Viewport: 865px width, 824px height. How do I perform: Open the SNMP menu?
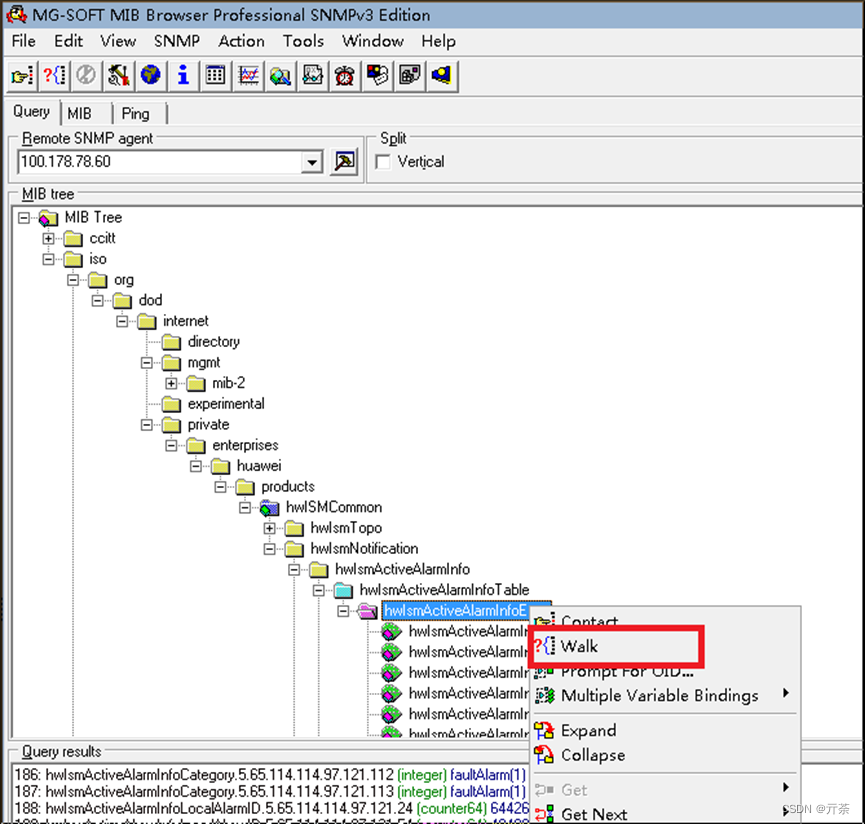pos(176,41)
